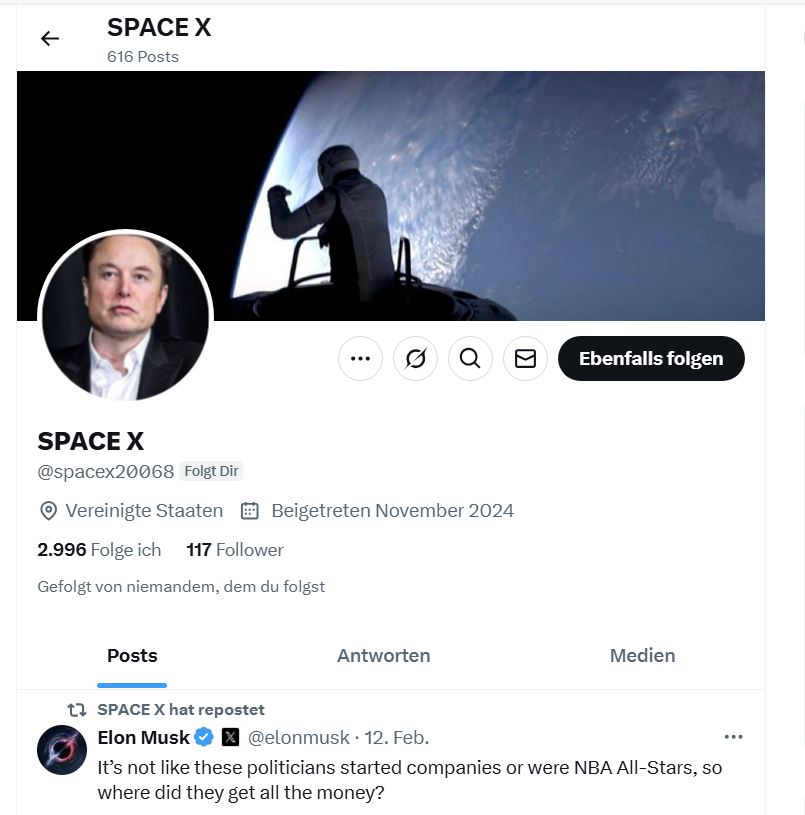Image resolution: width=805 pixels, height=815 pixels.
Task: Send a direct message via envelope icon
Action: point(525,358)
